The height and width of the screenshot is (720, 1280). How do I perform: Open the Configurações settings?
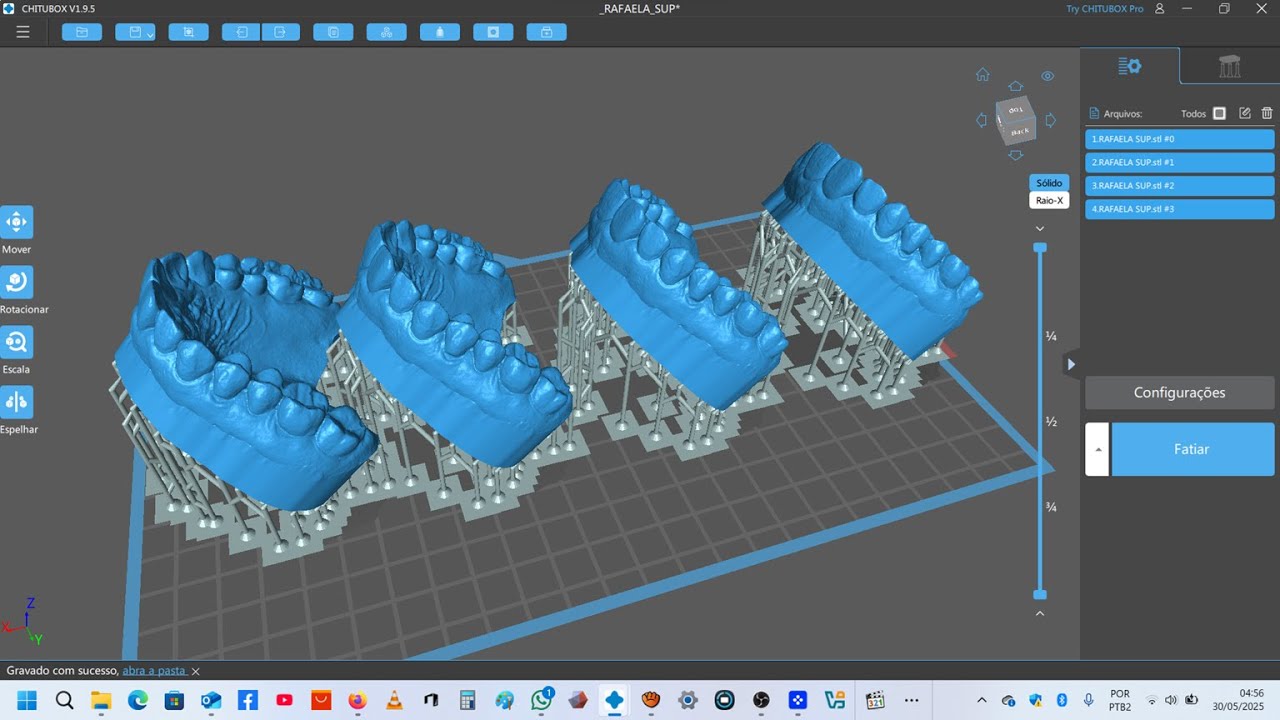pyautogui.click(x=1180, y=393)
